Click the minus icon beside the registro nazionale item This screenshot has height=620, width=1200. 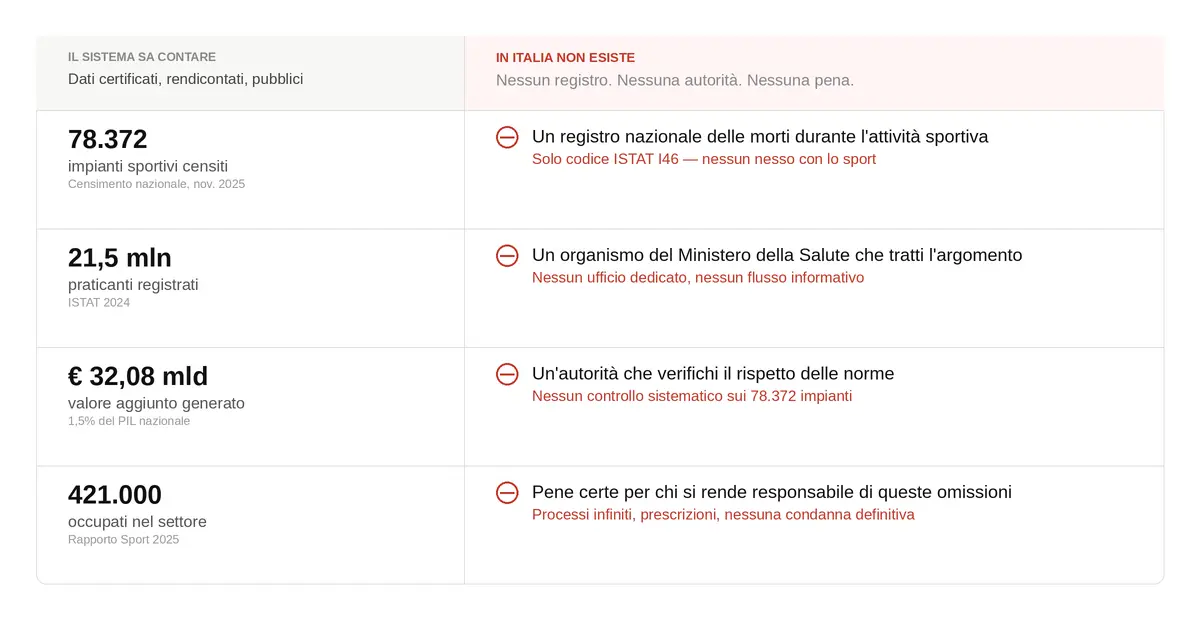(x=507, y=137)
